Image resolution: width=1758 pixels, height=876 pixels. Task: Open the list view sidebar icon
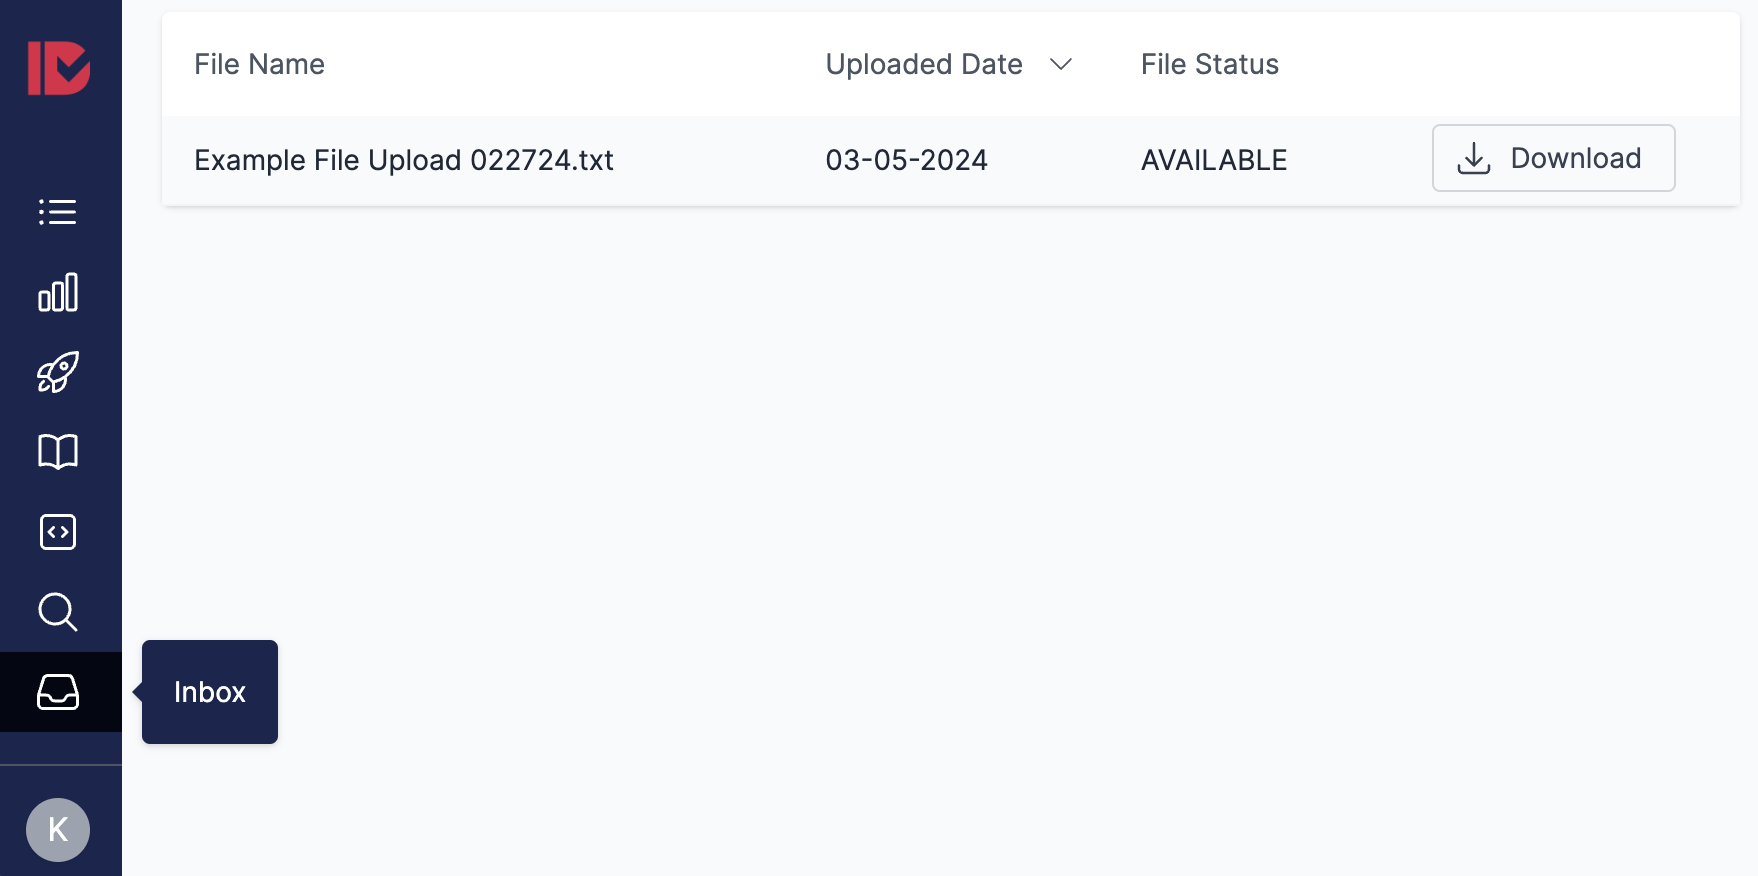pos(58,212)
